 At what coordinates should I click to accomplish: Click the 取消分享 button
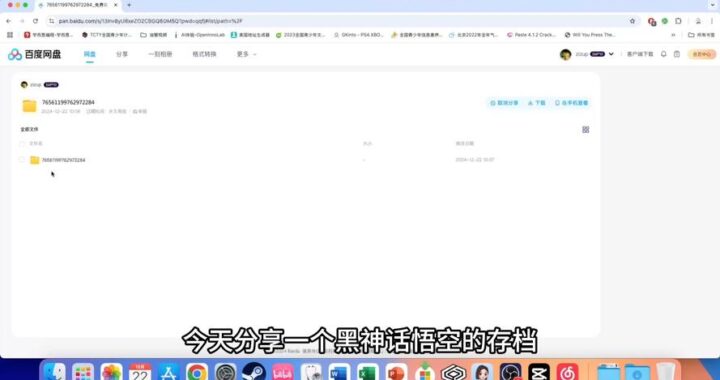(504, 103)
